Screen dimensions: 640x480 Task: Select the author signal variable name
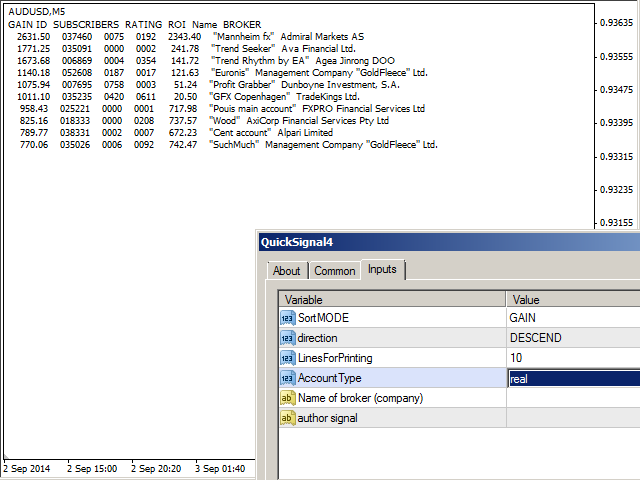click(x=327, y=418)
